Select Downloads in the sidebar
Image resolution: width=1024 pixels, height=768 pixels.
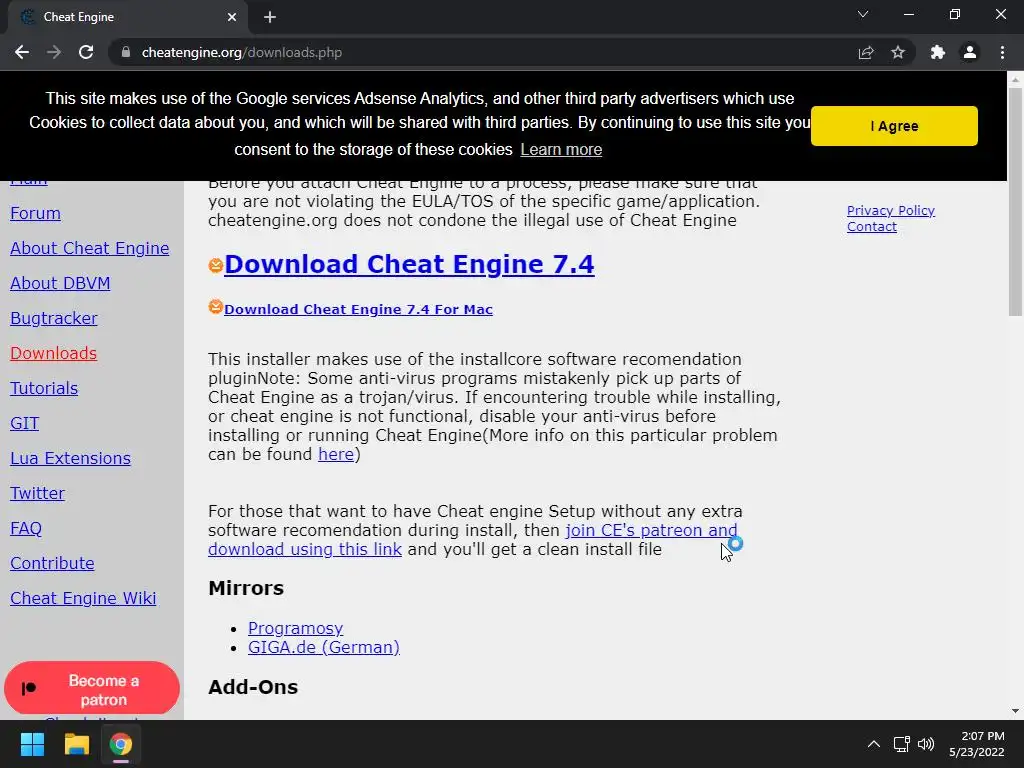pos(54,353)
